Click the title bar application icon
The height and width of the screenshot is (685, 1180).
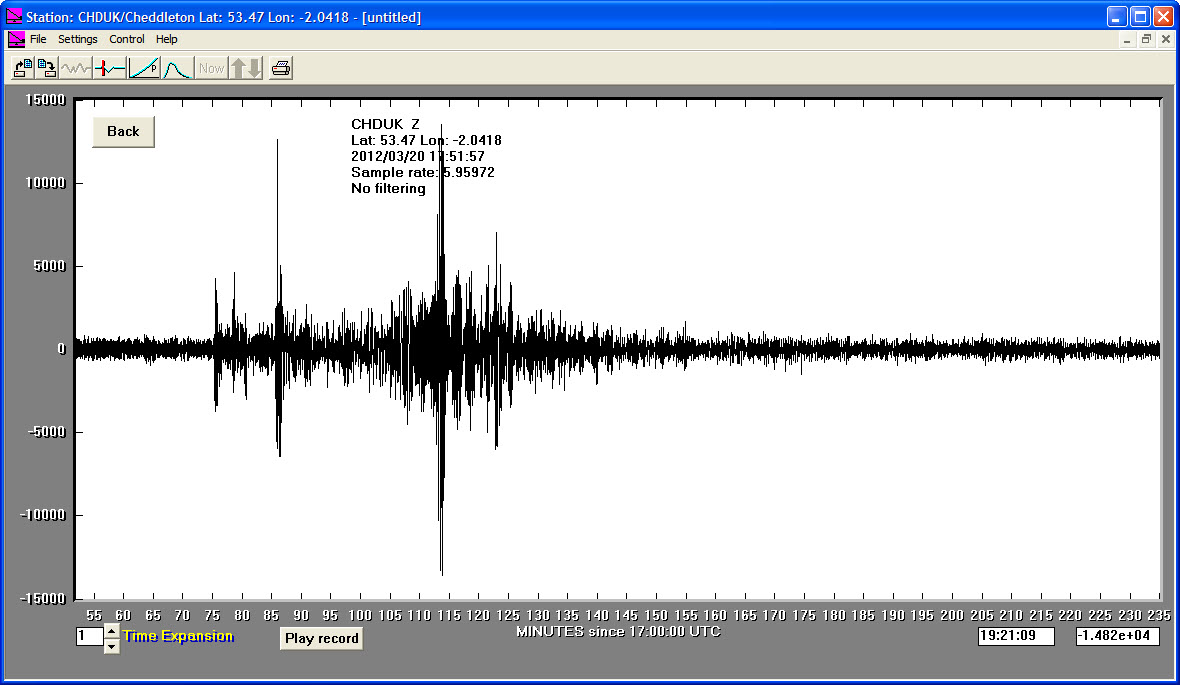point(14,17)
